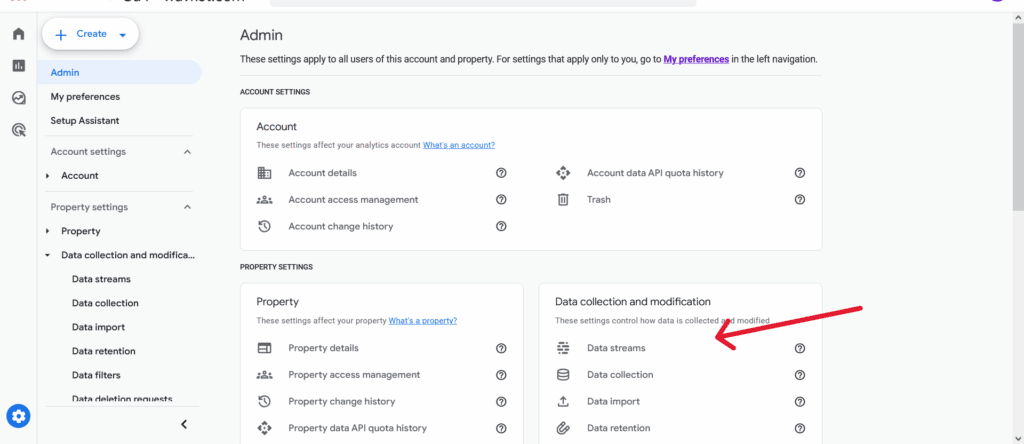Screen dimensions: 1024x444
Task: Open help icon for Account access management
Action: click(x=501, y=200)
